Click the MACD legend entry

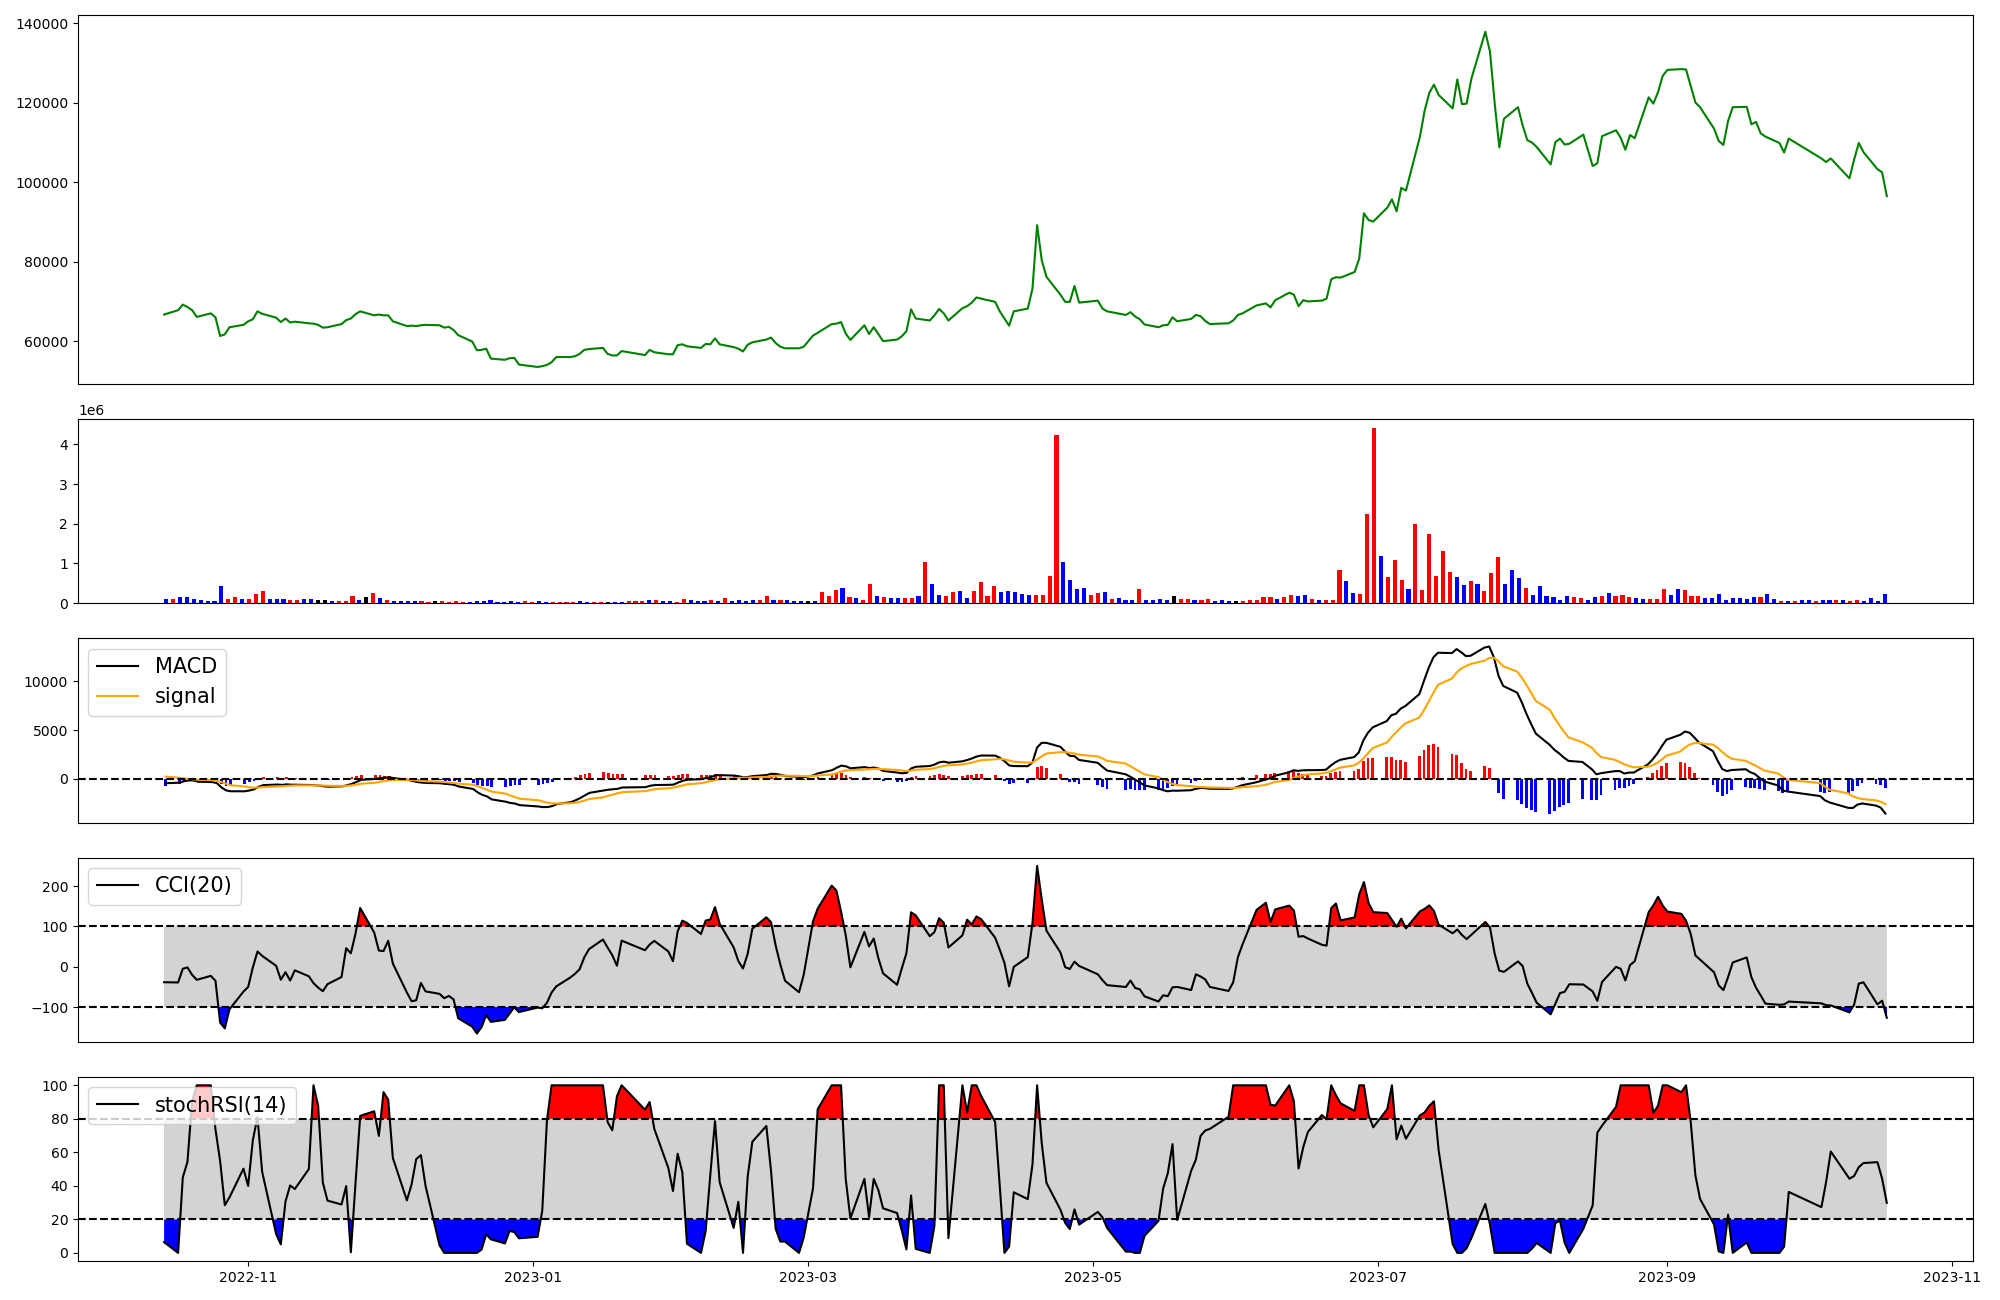pyautogui.click(x=185, y=666)
